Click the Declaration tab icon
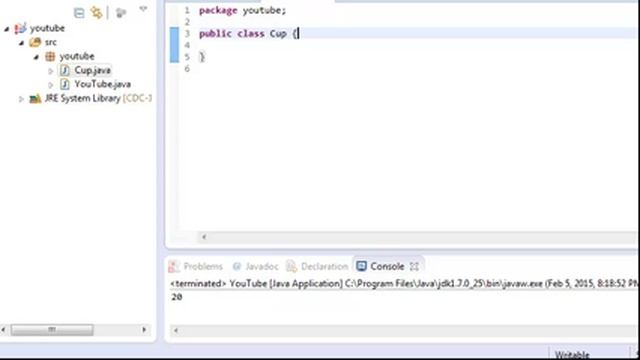Viewport: 640px width, 360px height. click(x=291, y=267)
